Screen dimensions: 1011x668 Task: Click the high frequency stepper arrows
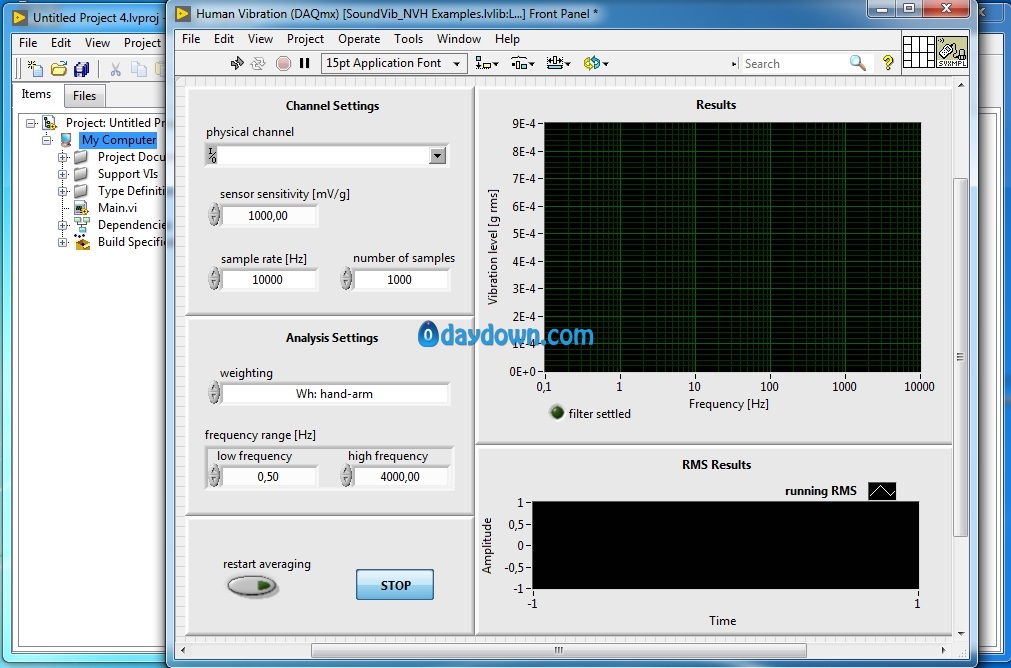pos(347,476)
